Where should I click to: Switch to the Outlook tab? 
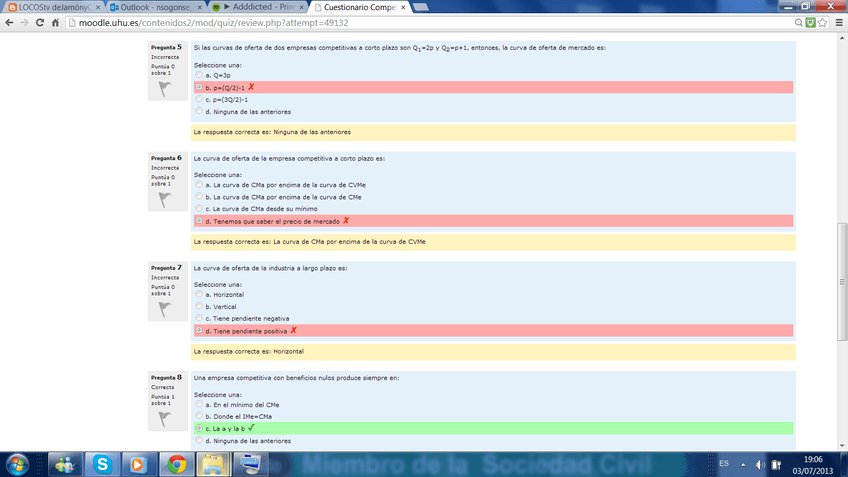154,8
